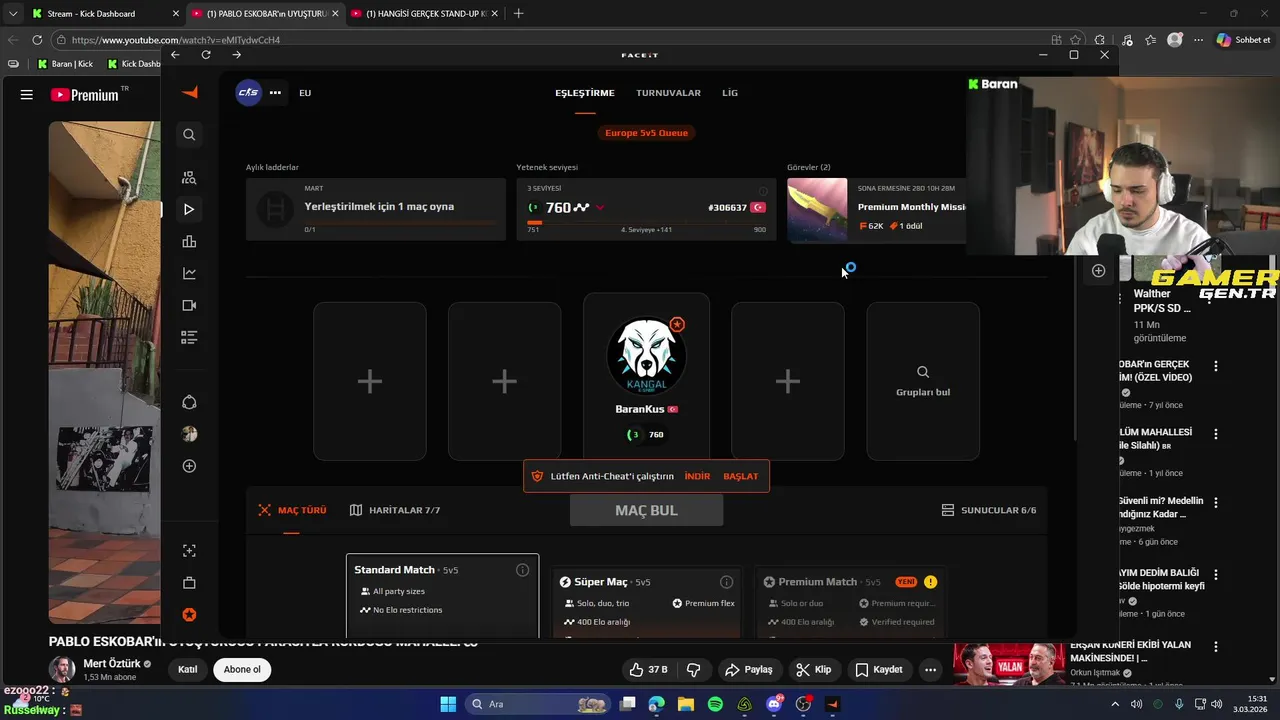Click Abone ol subscribe button
Viewport: 1280px width, 720px height.
click(242, 669)
